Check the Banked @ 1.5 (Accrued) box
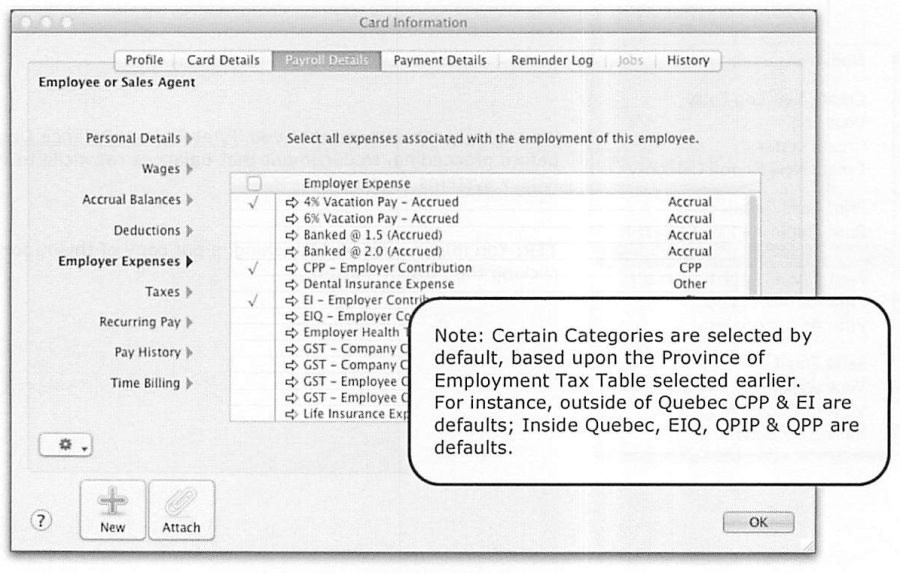The width and height of the screenshot is (900, 573). pyautogui.click(x=253, y=235)
